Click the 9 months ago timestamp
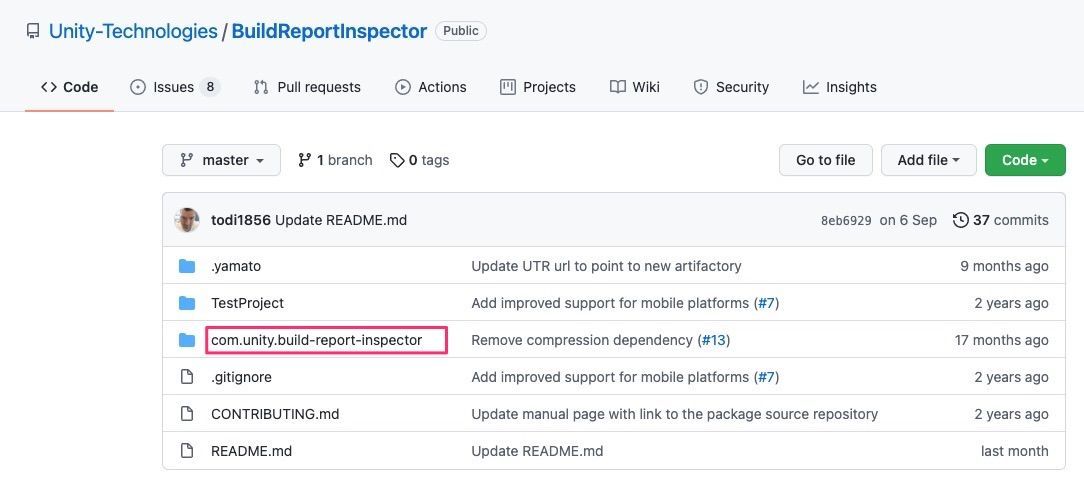This screenshot has height=480, width=1084. [1004, 266]
